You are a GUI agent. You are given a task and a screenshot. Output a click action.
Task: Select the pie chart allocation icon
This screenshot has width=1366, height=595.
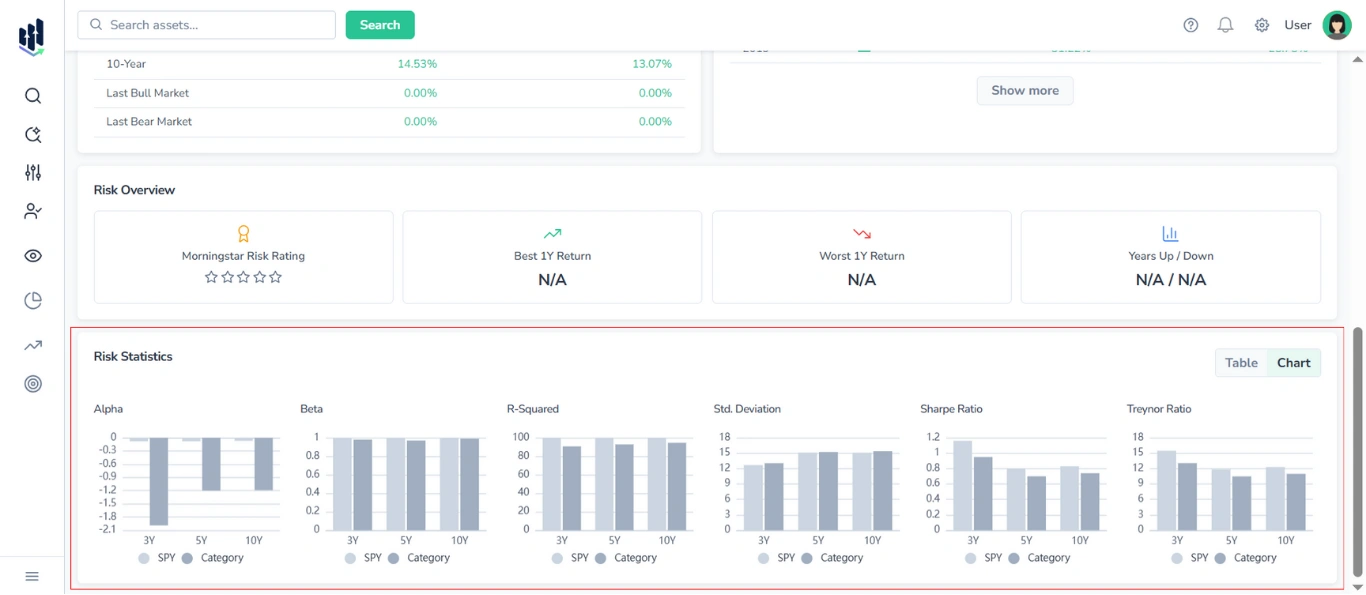pos(32,299)
